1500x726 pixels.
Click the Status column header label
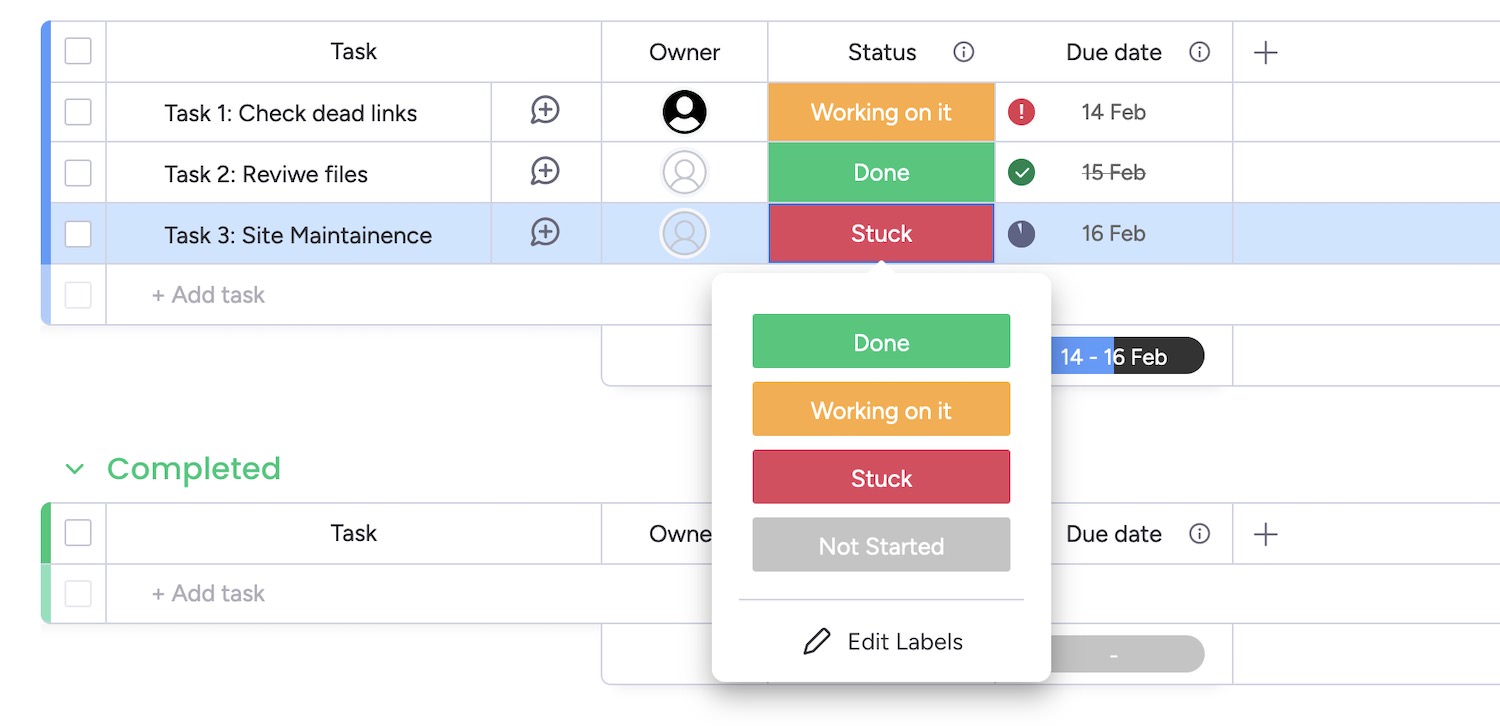point(882,52)
